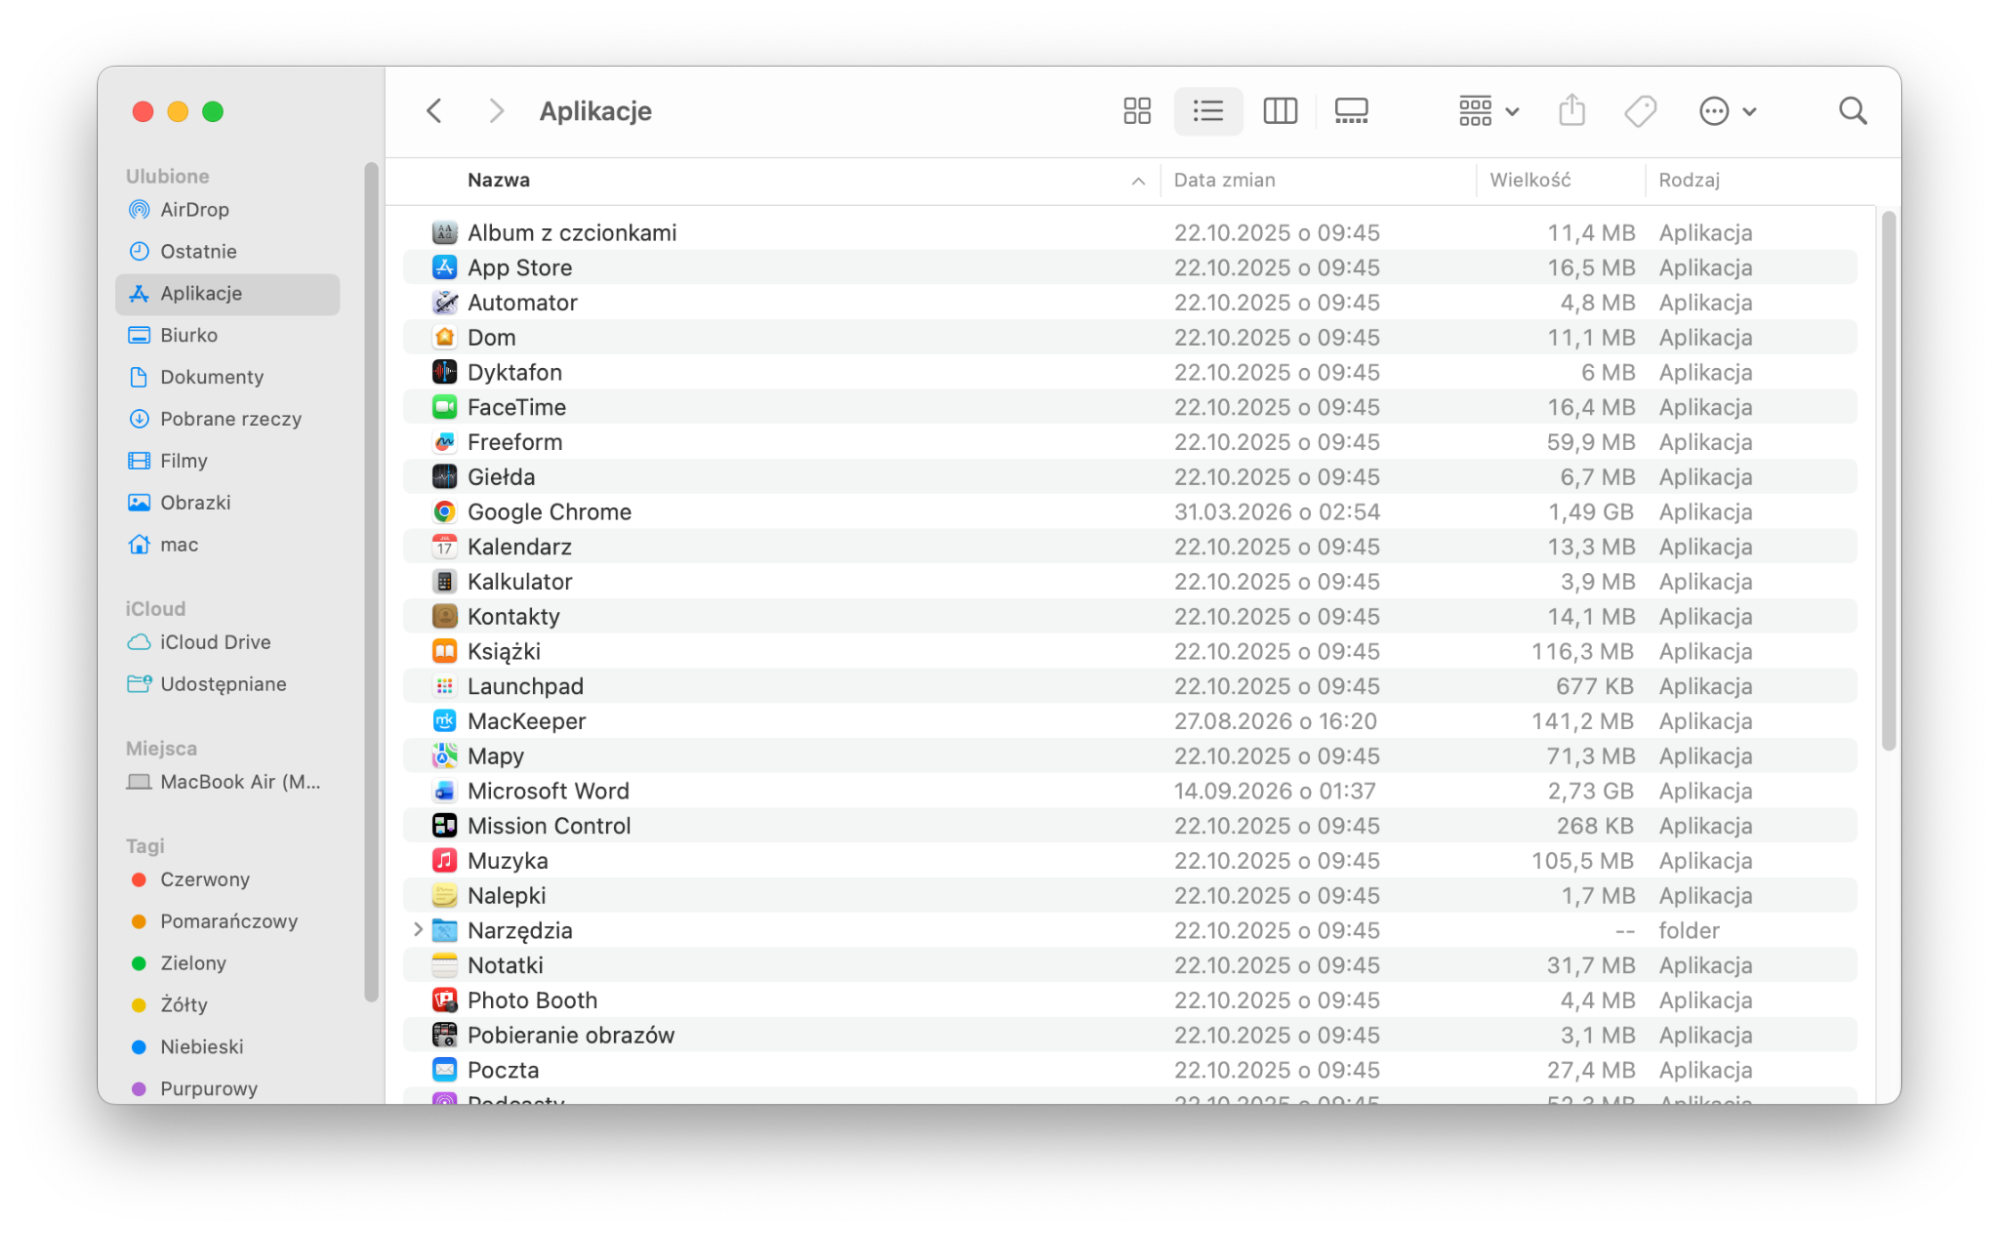Select the MacKeeper app icon
The width and height of the screenshot is (1999, 1233).
tap(444, 721)
